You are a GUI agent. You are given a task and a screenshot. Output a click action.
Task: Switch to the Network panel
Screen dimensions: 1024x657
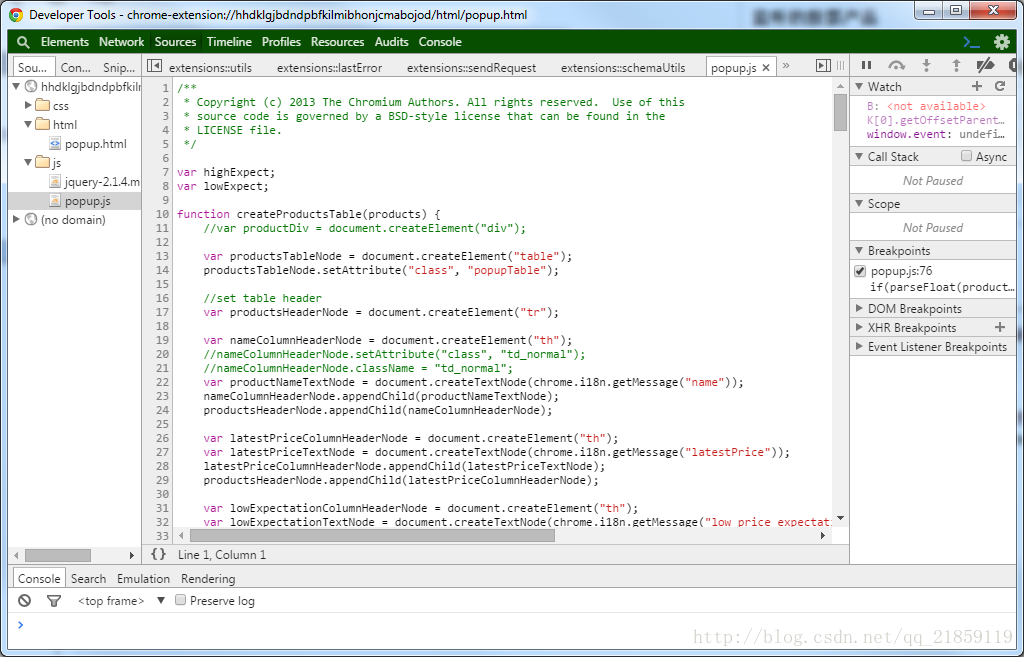click(x=121, y=42)
